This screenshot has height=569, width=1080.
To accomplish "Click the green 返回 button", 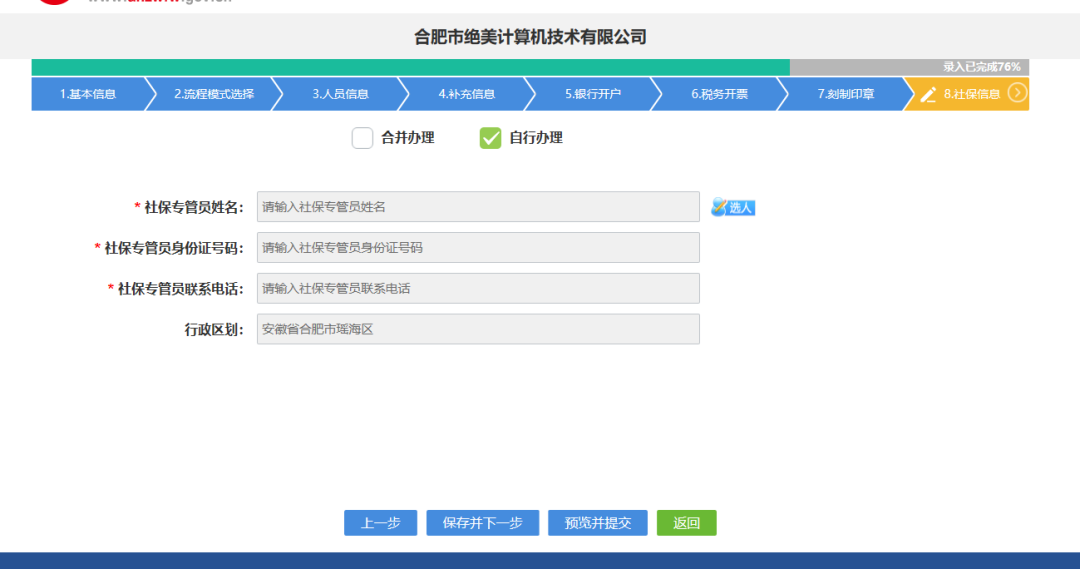I will 687,523.
